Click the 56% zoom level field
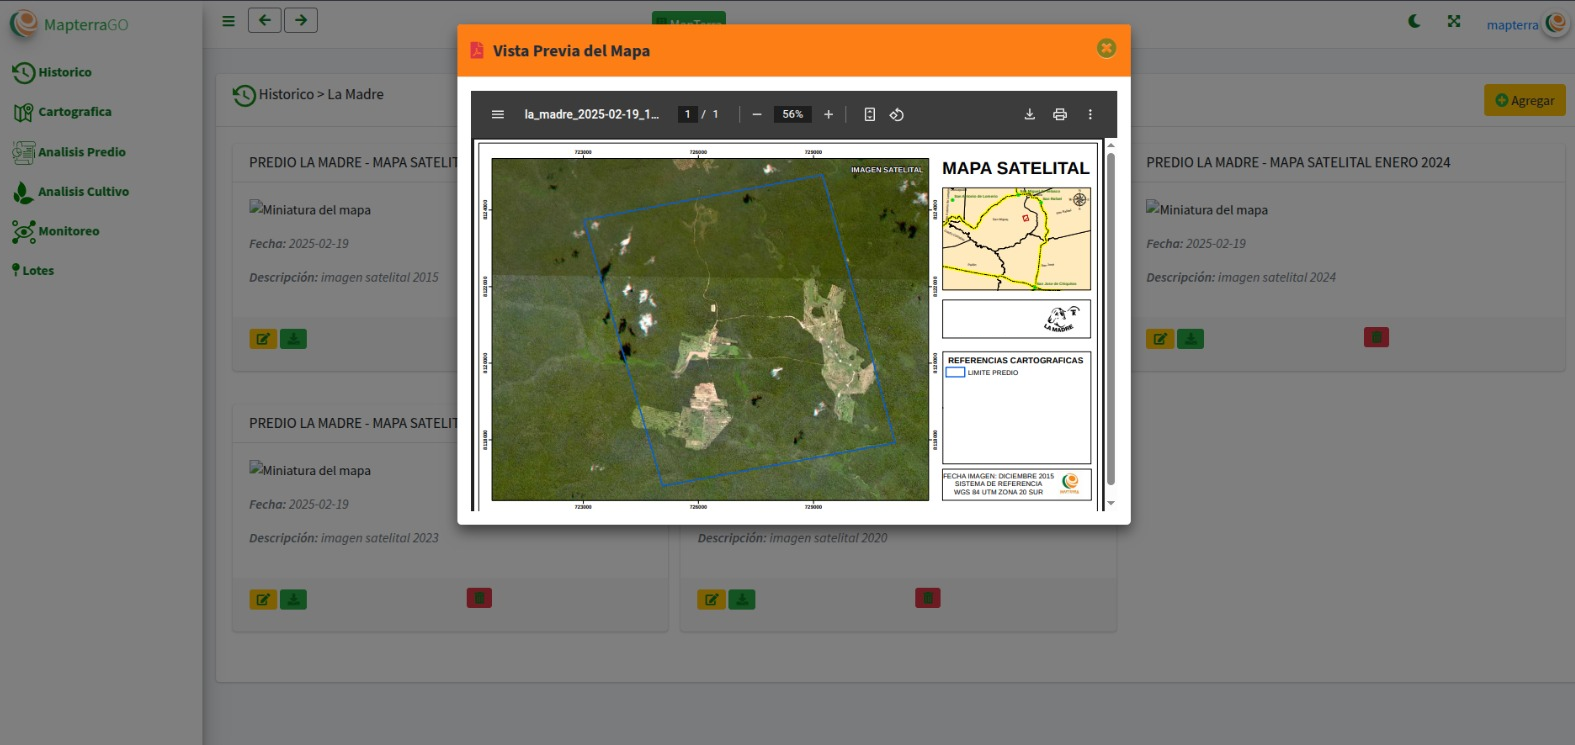Image resolution: width=1575 pixels, height=745 pixels. [792, 115]
